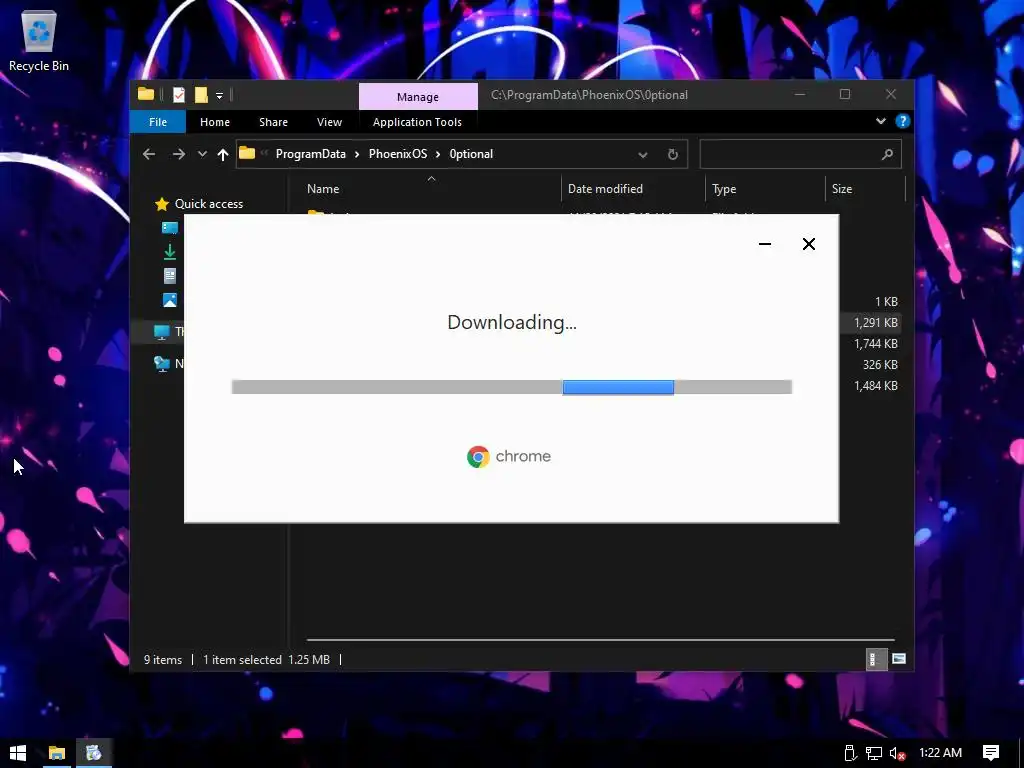The image size is (1024, 768).
Task: Select the file row sized 326 KB
Action: click(872, 364)
